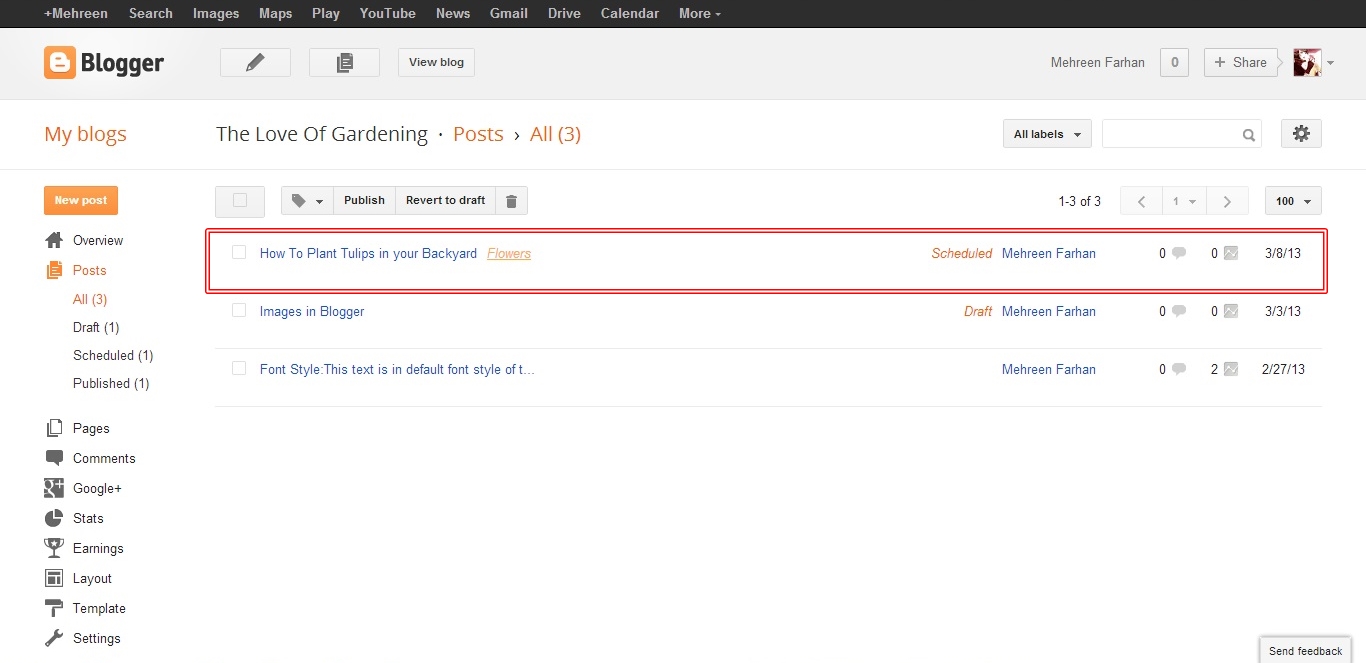Click comment icon on Tulips post row
Image resolution: width=1366 pixels, height=663 pixels.
[1179, 253]
